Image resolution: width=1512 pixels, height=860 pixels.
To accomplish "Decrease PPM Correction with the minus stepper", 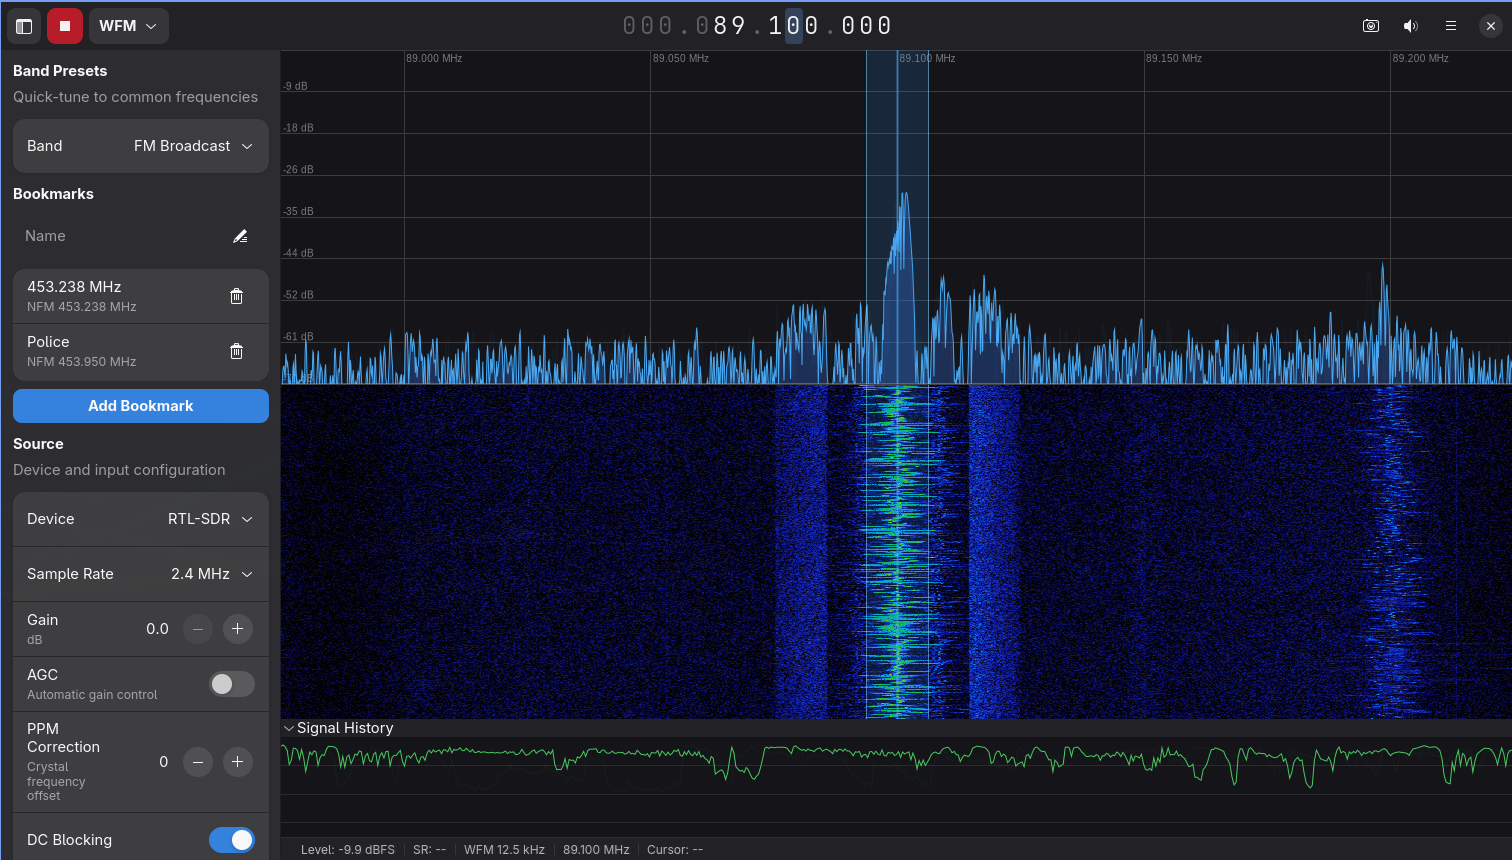I will point(197,762).
